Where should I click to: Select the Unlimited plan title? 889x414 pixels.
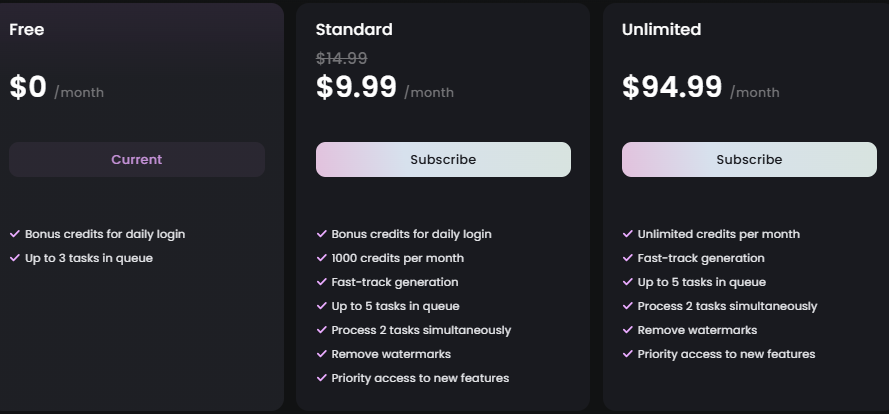pos(661,30)
